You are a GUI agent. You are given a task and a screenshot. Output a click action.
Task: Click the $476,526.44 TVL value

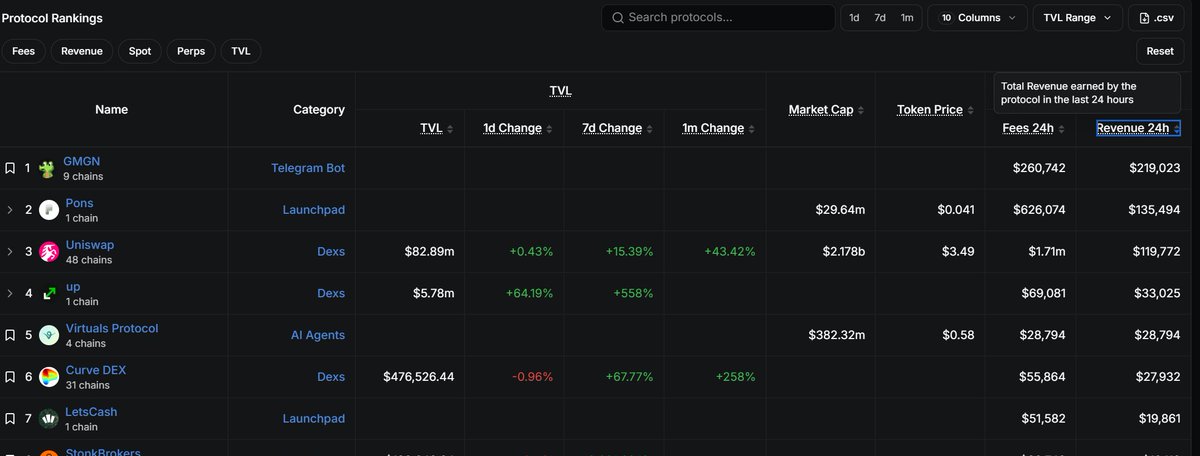tap(419, 377)
